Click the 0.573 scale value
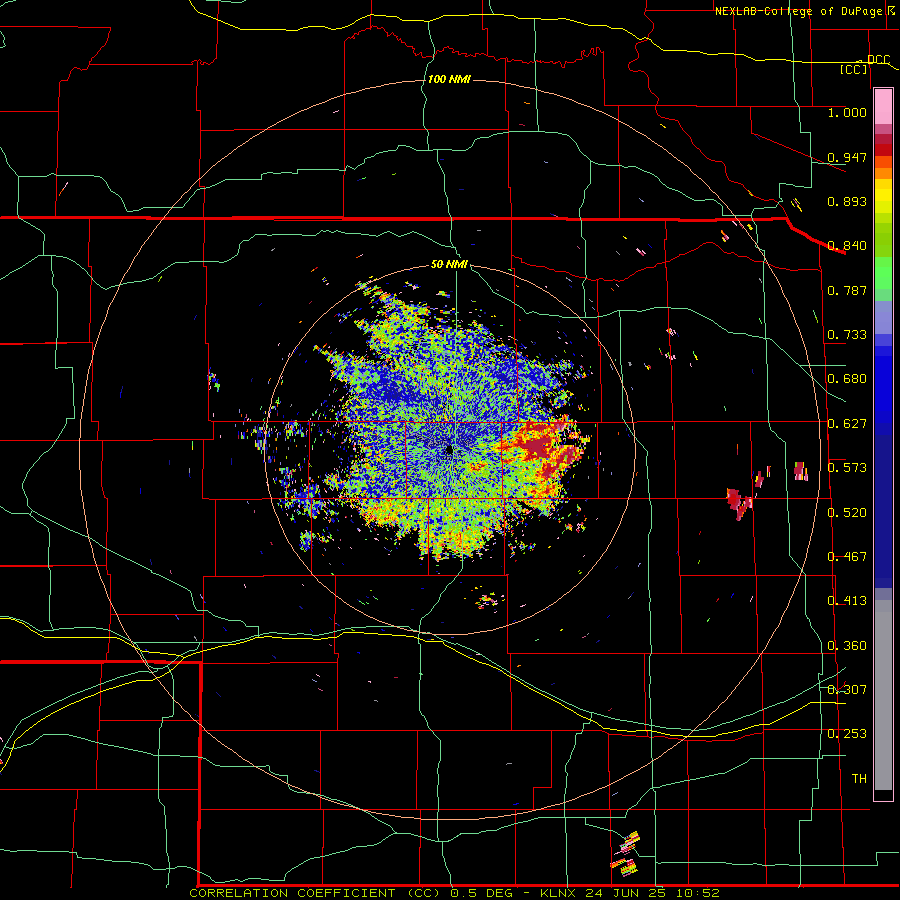900x900 pixels. [x=847, y=467]
